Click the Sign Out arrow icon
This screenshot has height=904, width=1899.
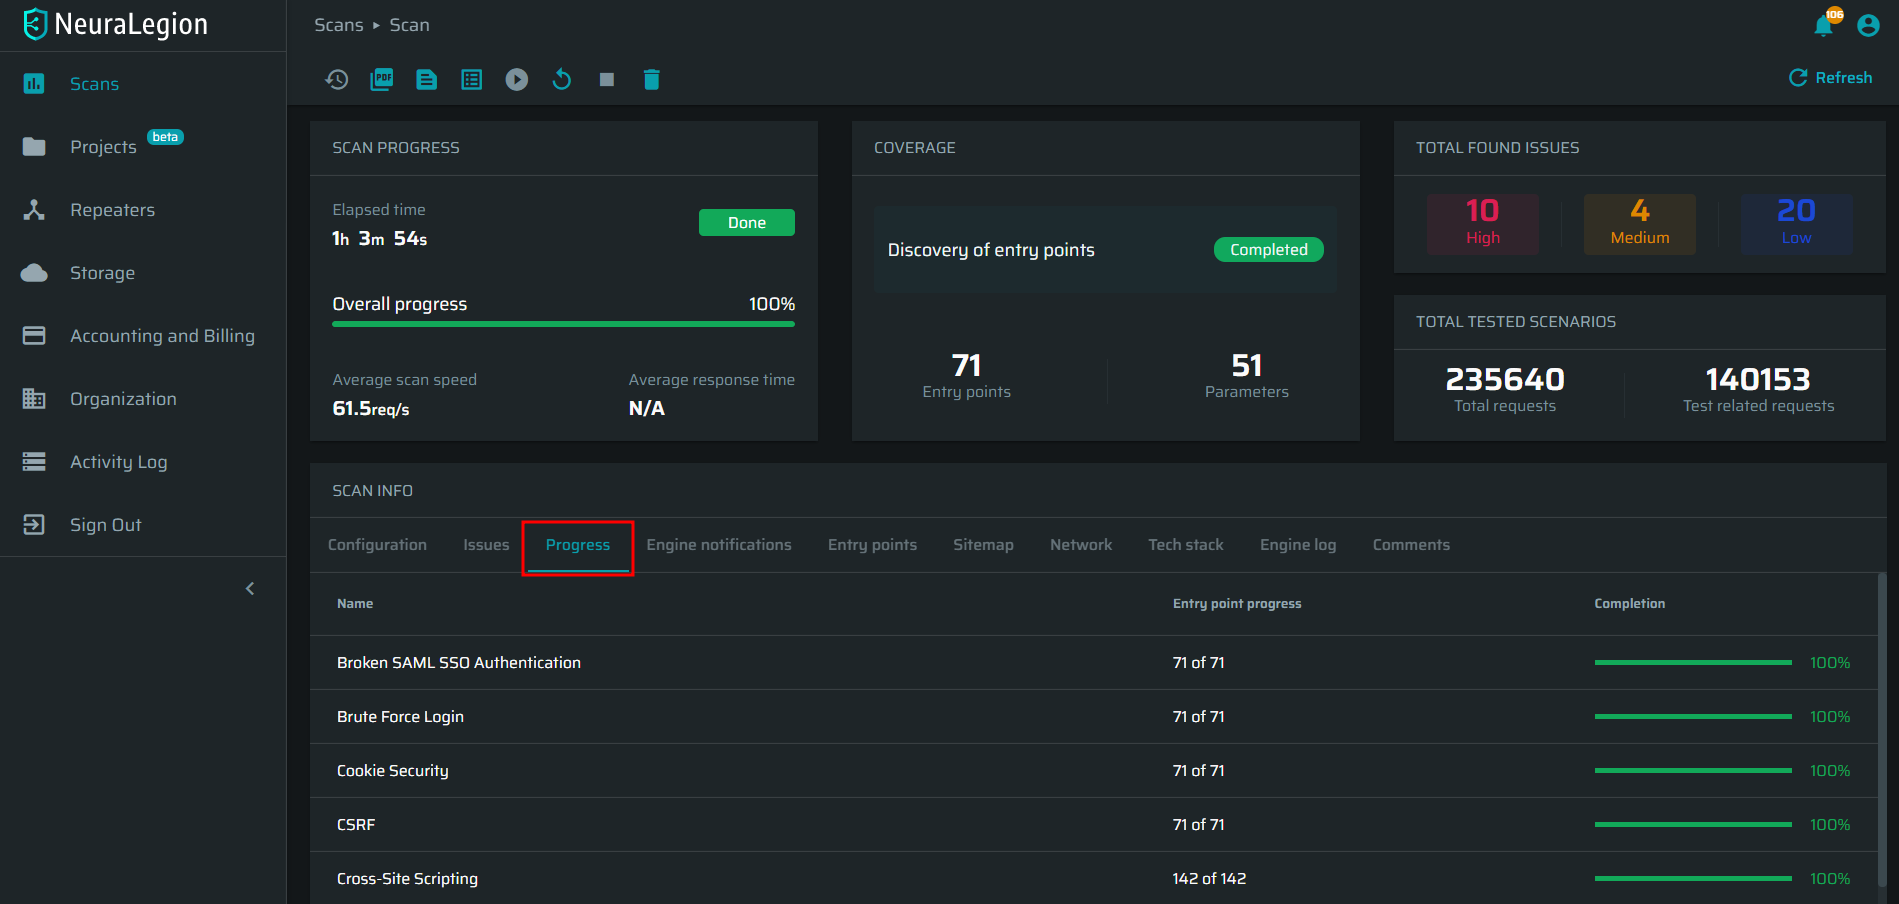34,525
